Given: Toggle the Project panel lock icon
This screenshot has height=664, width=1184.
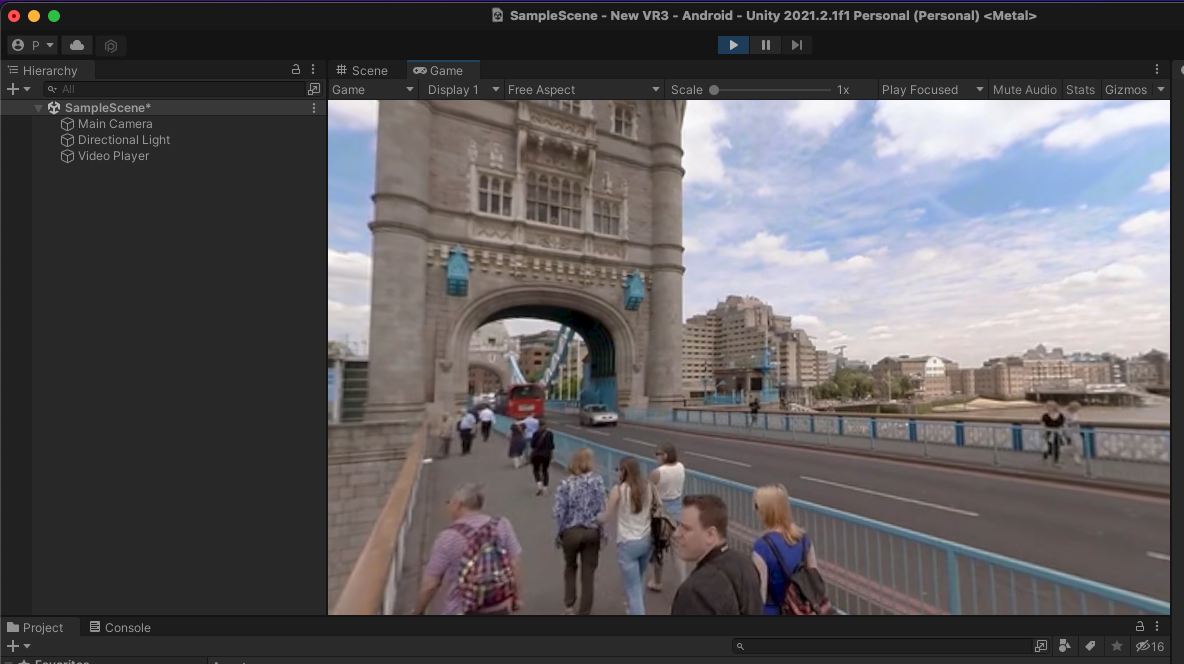Looking at the screenshot, I should 1140,626.
